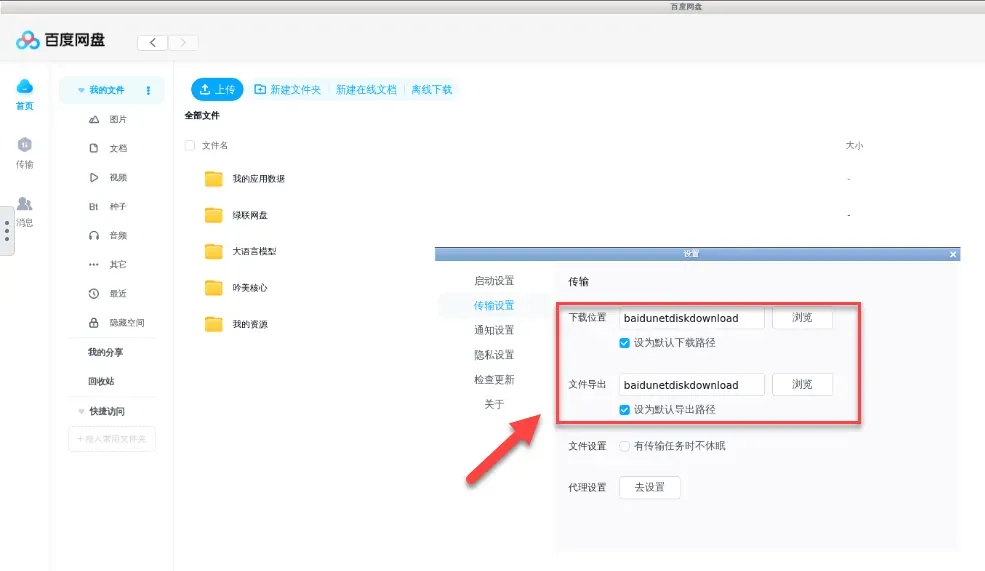Collapse the 快捷访问 section arrow
985x571 pixels.
coord(81,411)
